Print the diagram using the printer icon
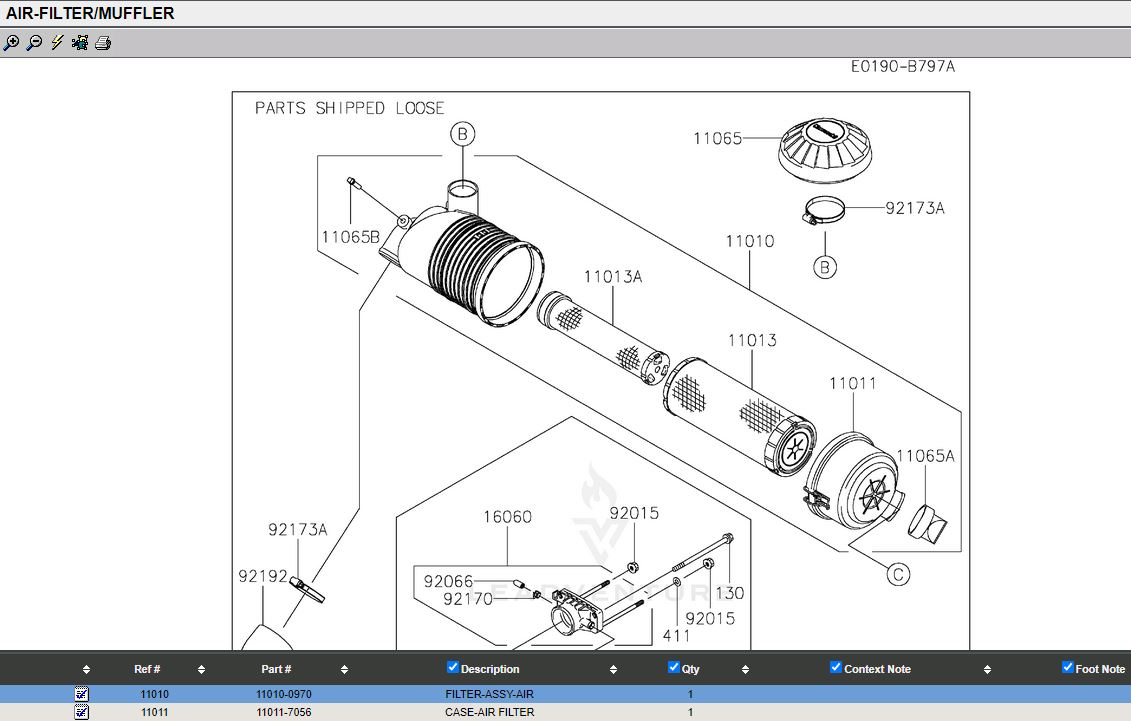The height and width of the screenshot is (722, 1131). pos(103,43)
